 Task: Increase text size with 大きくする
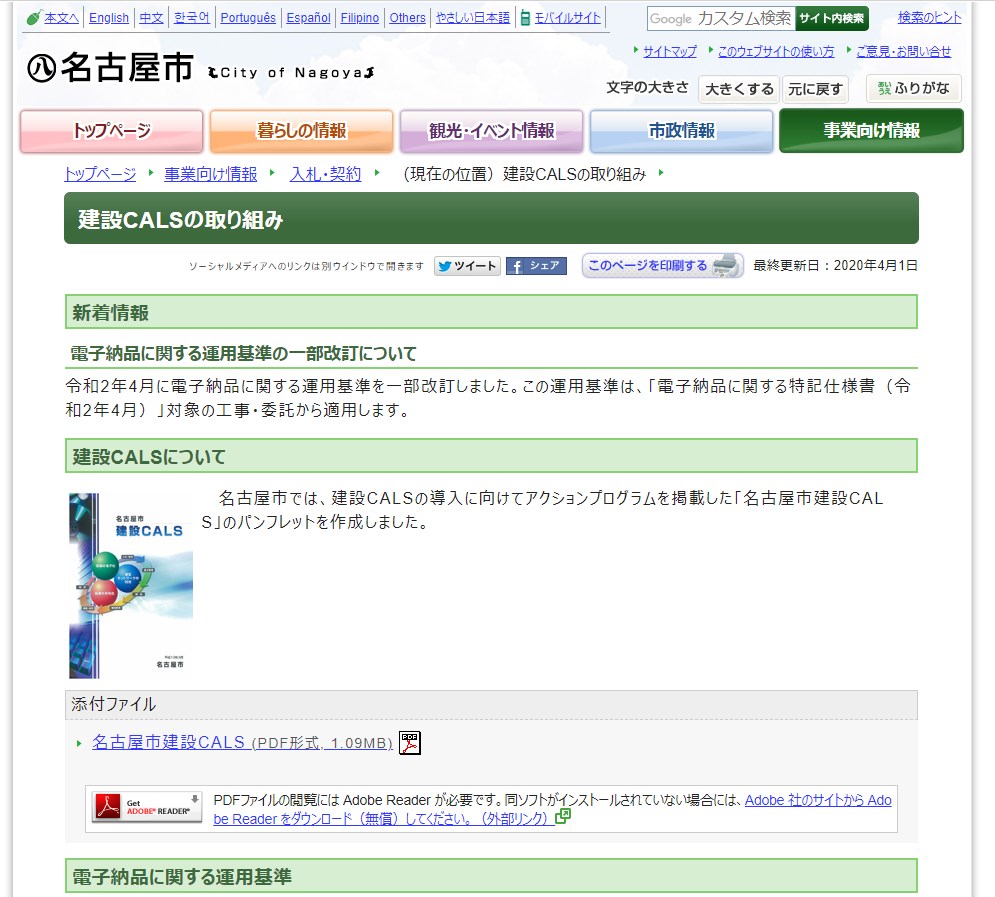point(738,89)
